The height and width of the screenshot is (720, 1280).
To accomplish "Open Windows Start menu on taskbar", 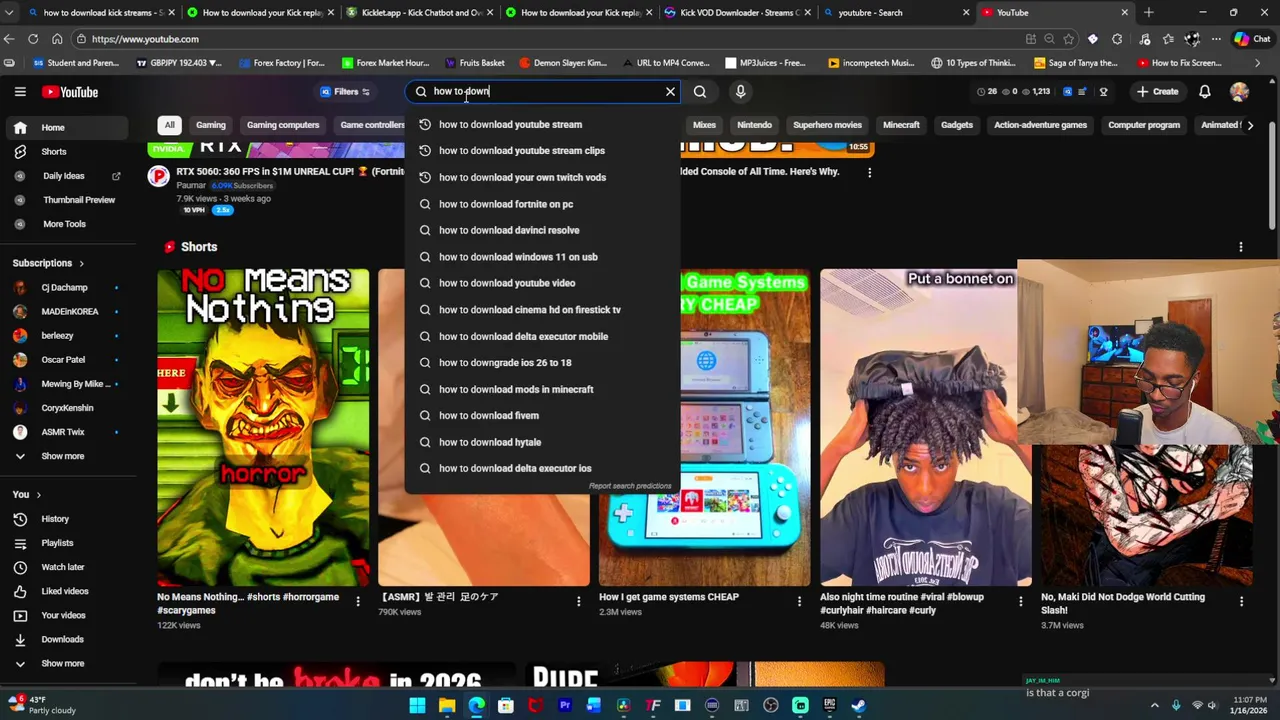I will coord(418,705).
